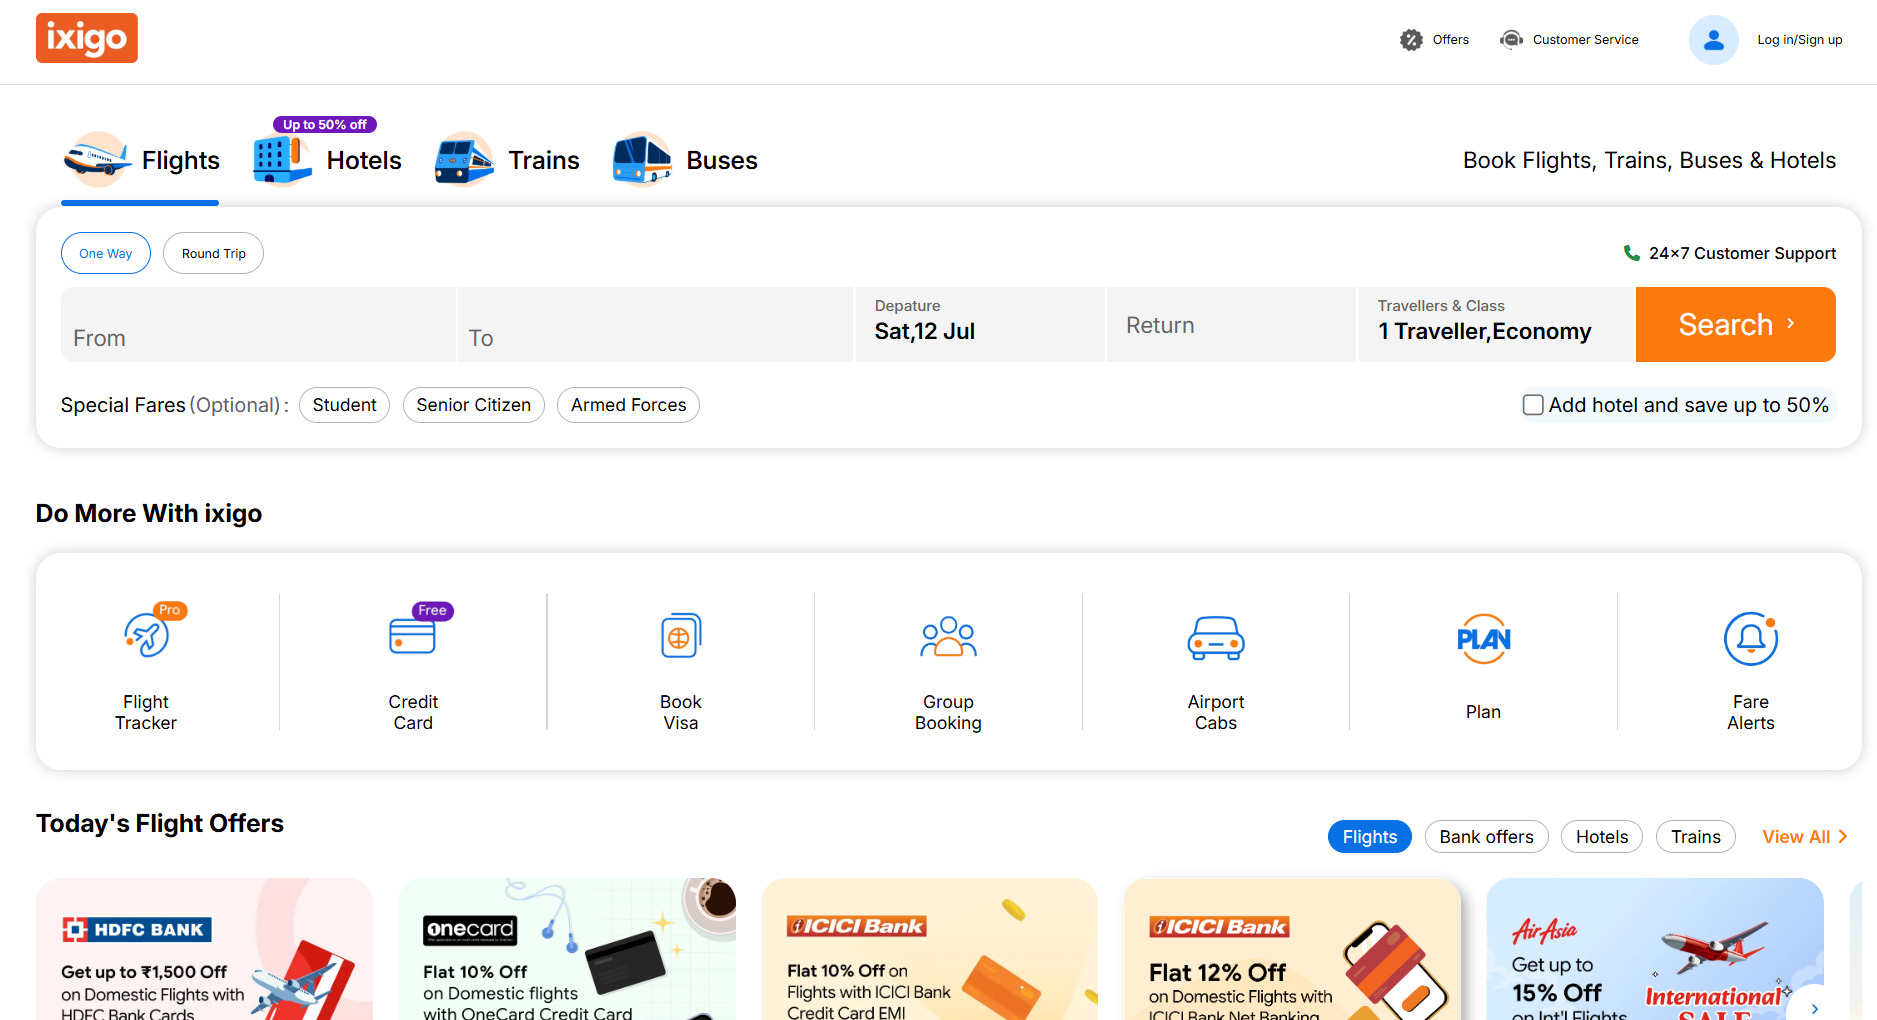
Task: Select Round Trip option
Action: (214, 253)
